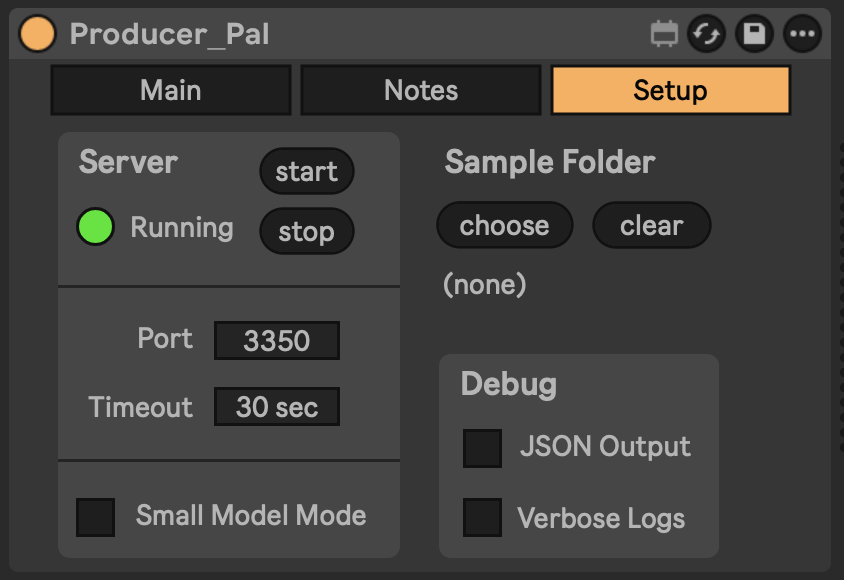Clear the sample folder selection
The image size is (844, 580).
tap(651, 225)
